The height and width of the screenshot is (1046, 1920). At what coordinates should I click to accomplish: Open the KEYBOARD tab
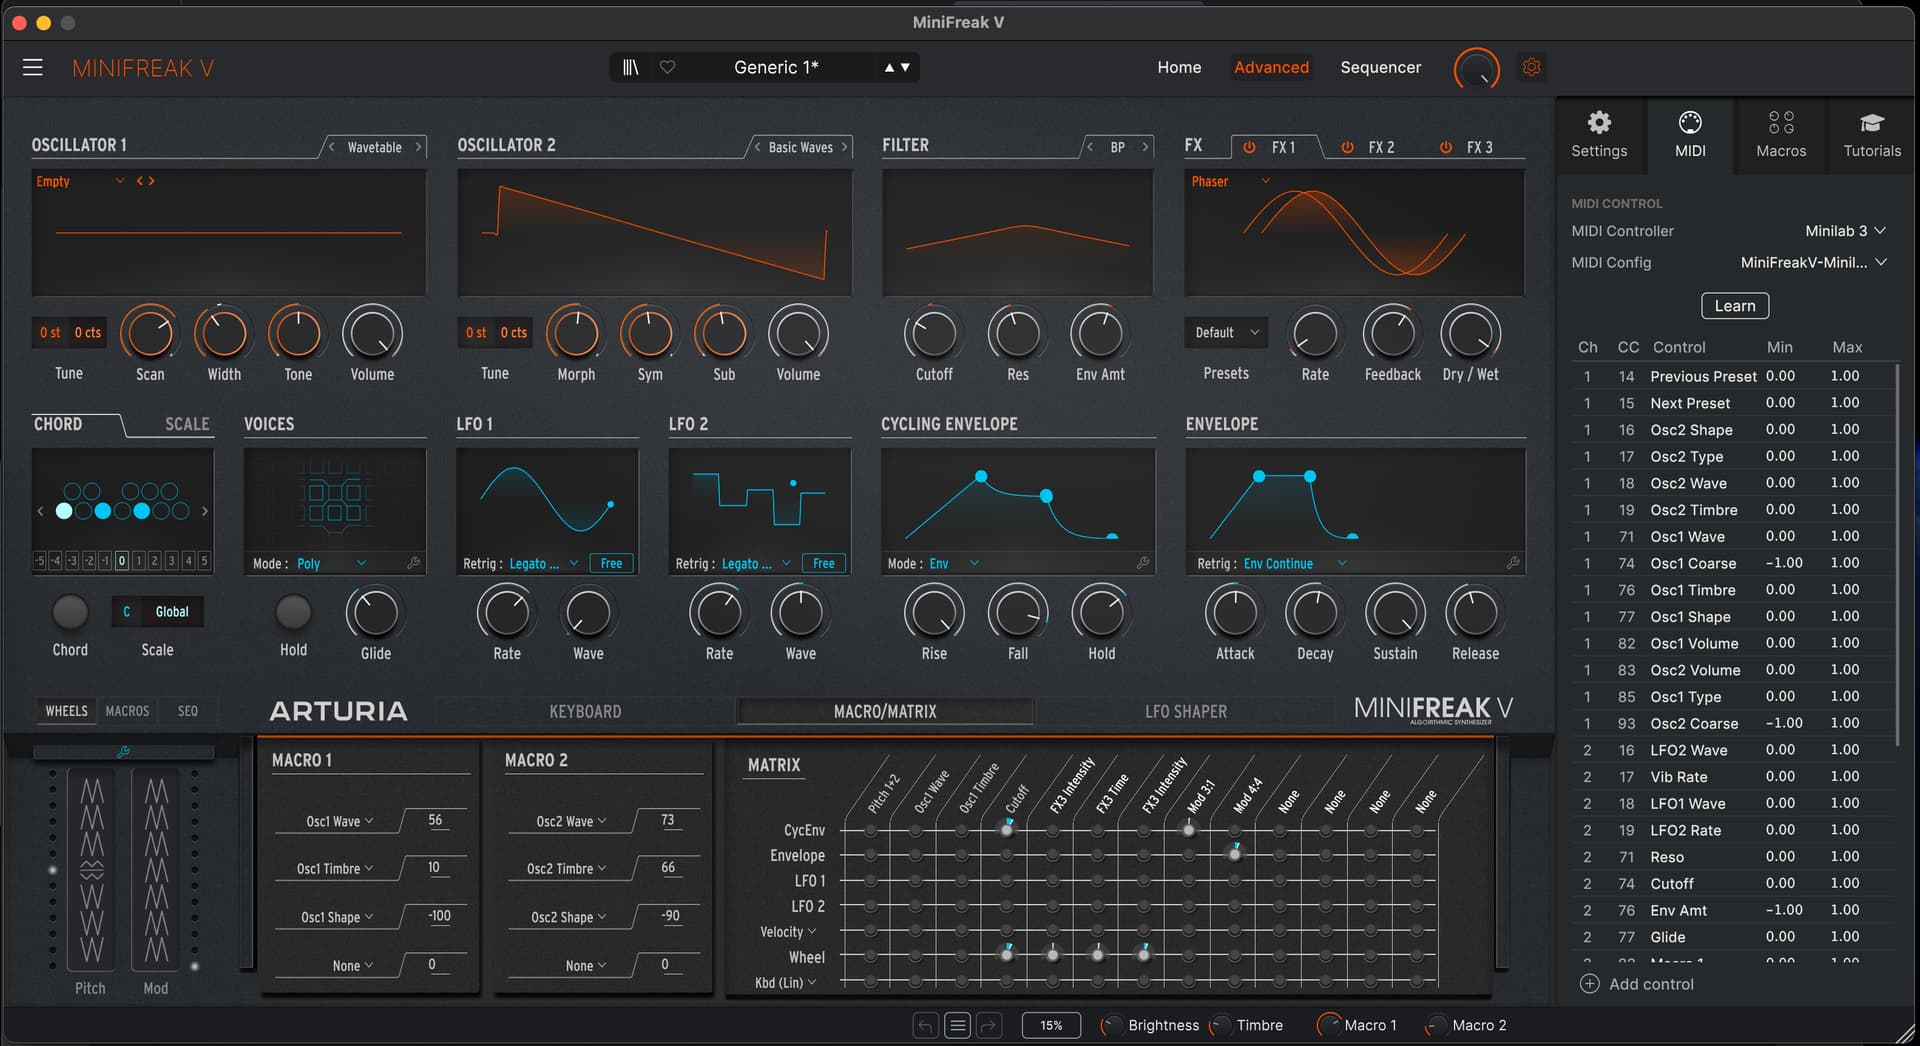585,711
